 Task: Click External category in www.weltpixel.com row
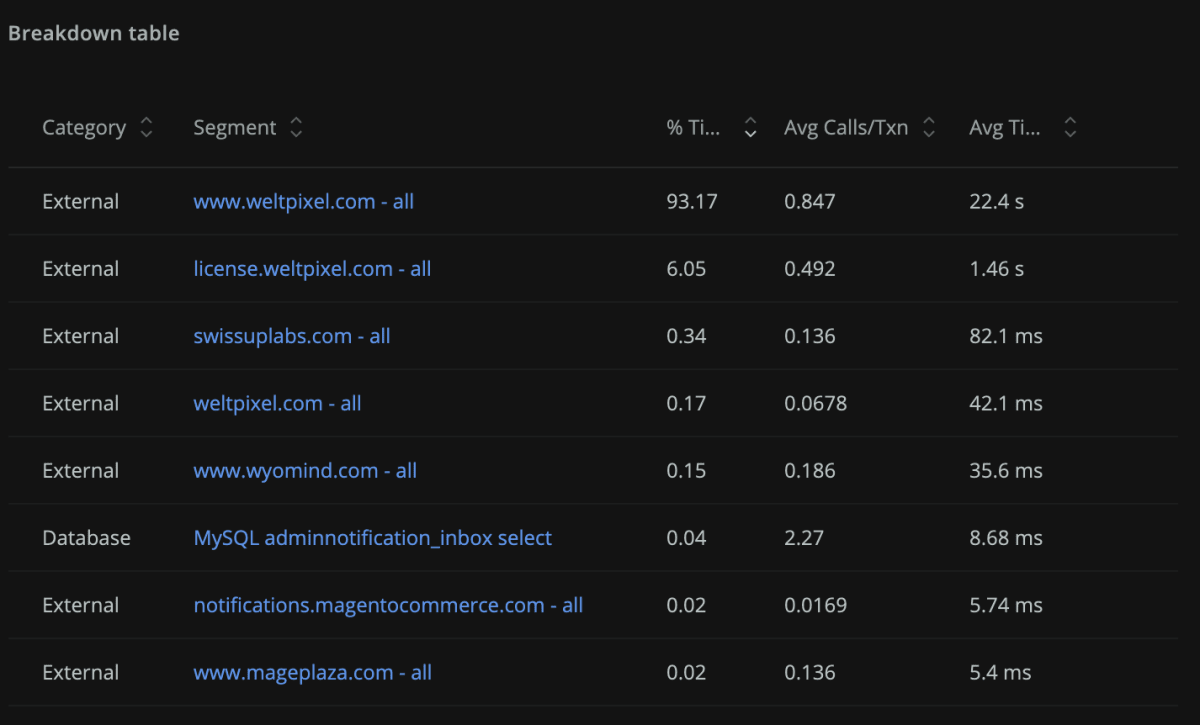[81, 202]
